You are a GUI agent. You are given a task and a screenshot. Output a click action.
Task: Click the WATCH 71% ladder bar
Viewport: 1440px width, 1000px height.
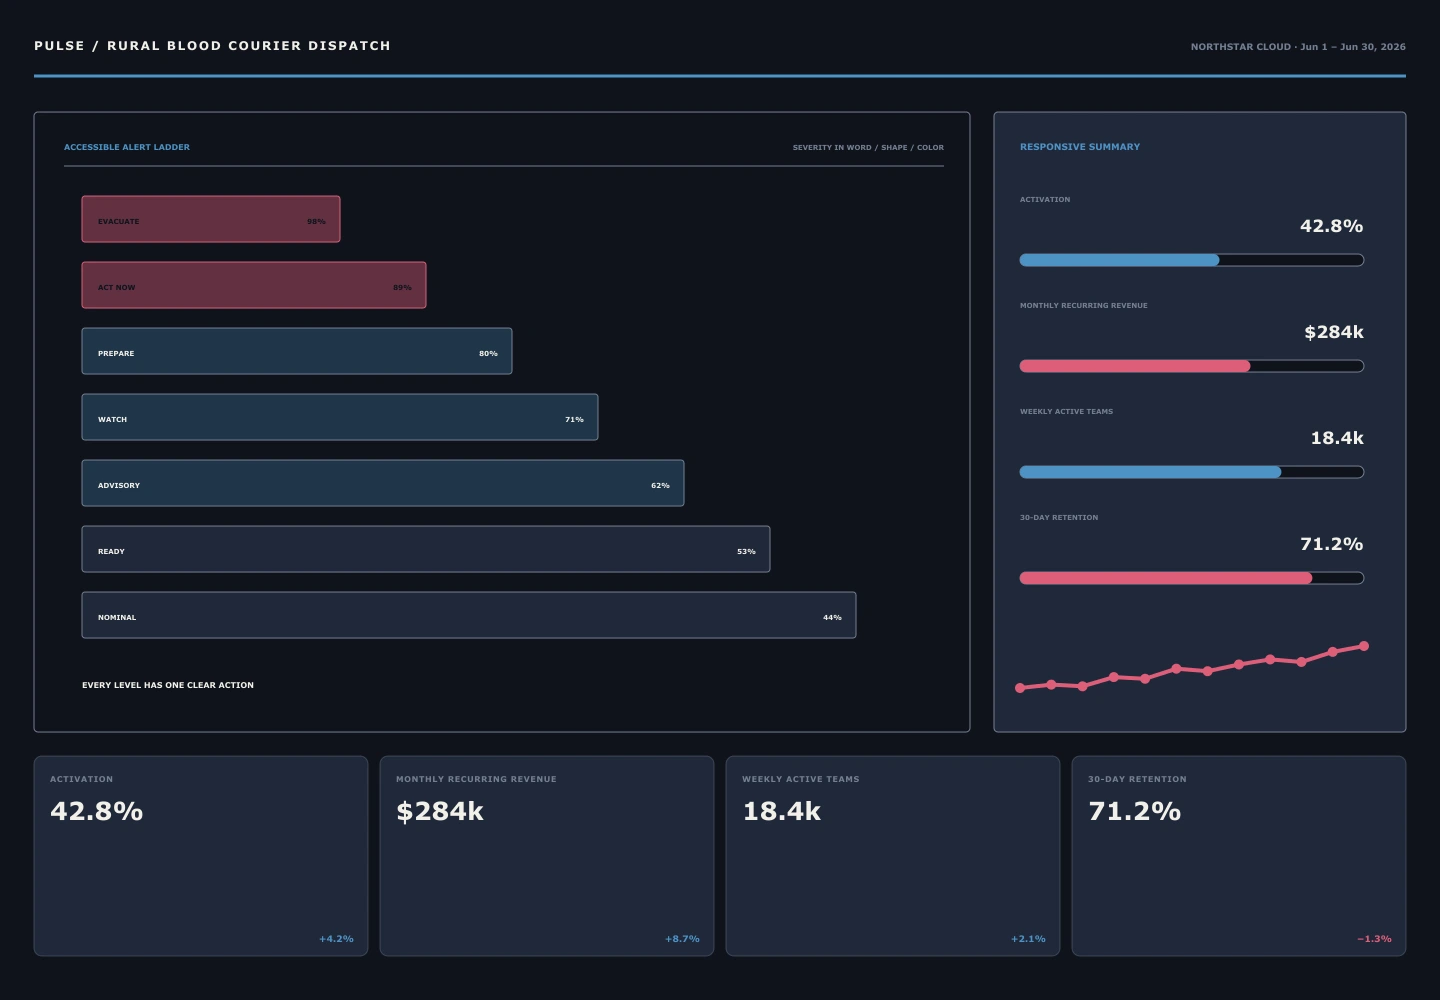(340, 417)
